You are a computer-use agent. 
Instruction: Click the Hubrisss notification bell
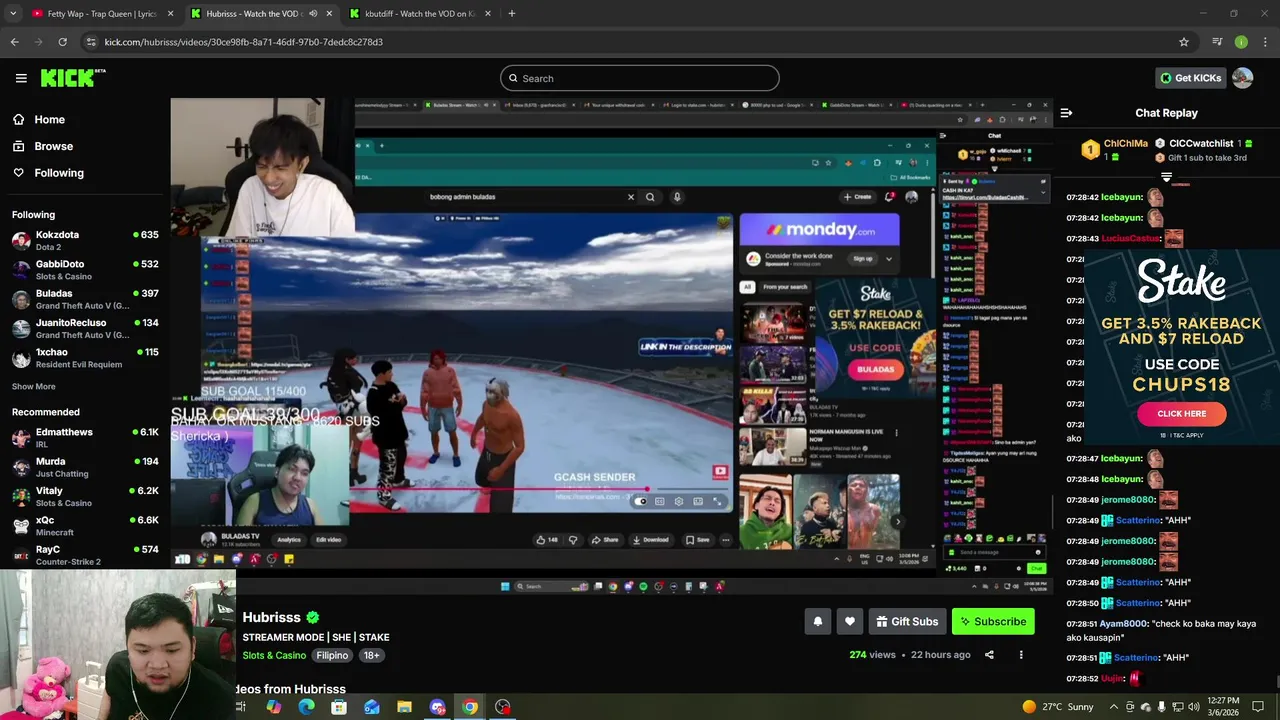tap(817, 621)
